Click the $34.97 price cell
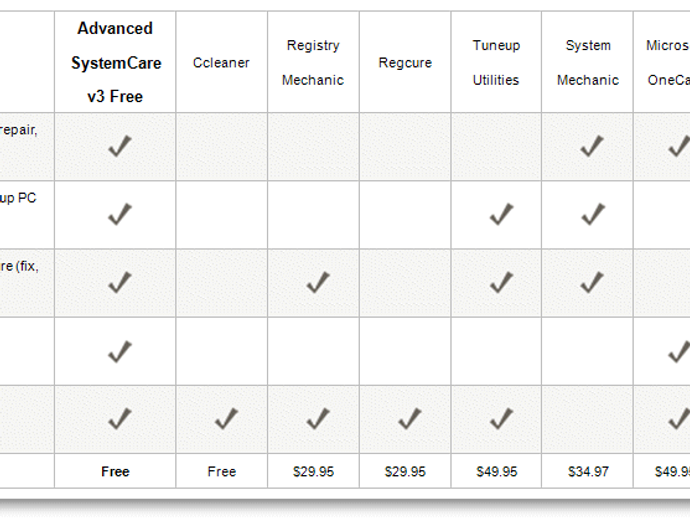 tap(587, 472)
